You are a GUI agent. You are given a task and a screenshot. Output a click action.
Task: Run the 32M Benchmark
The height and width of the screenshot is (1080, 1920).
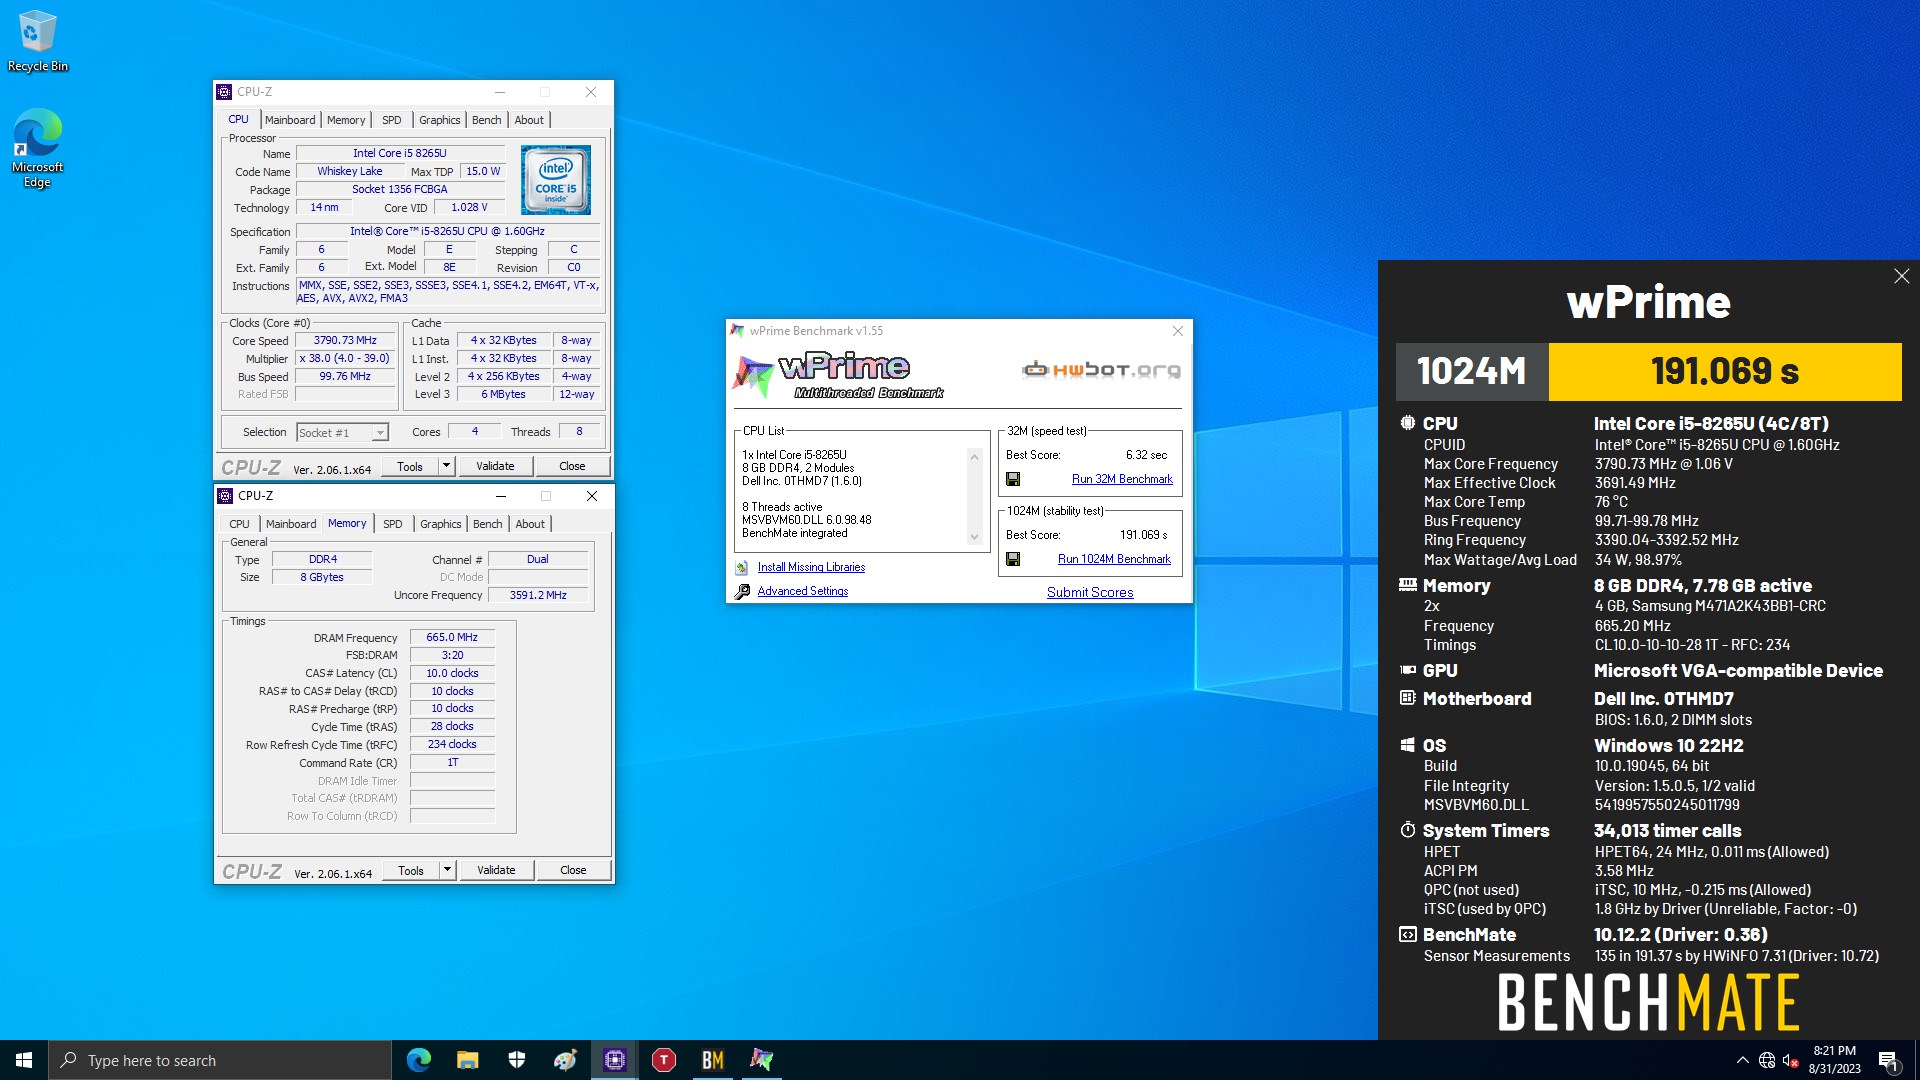(x=1122, y=479)
